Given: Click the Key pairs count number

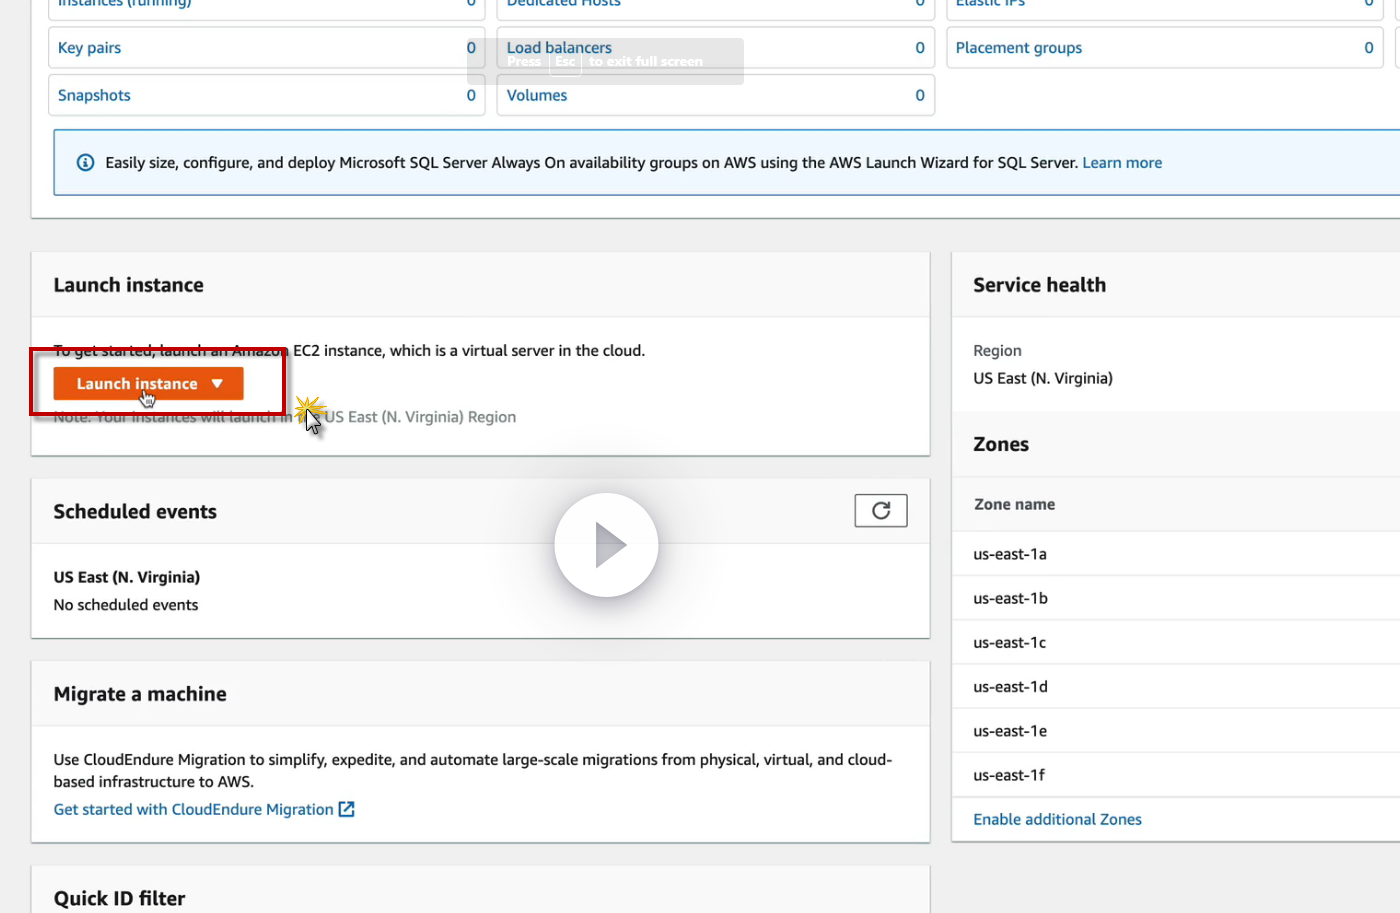Looking at the screenshot, I should coord(471,48).
